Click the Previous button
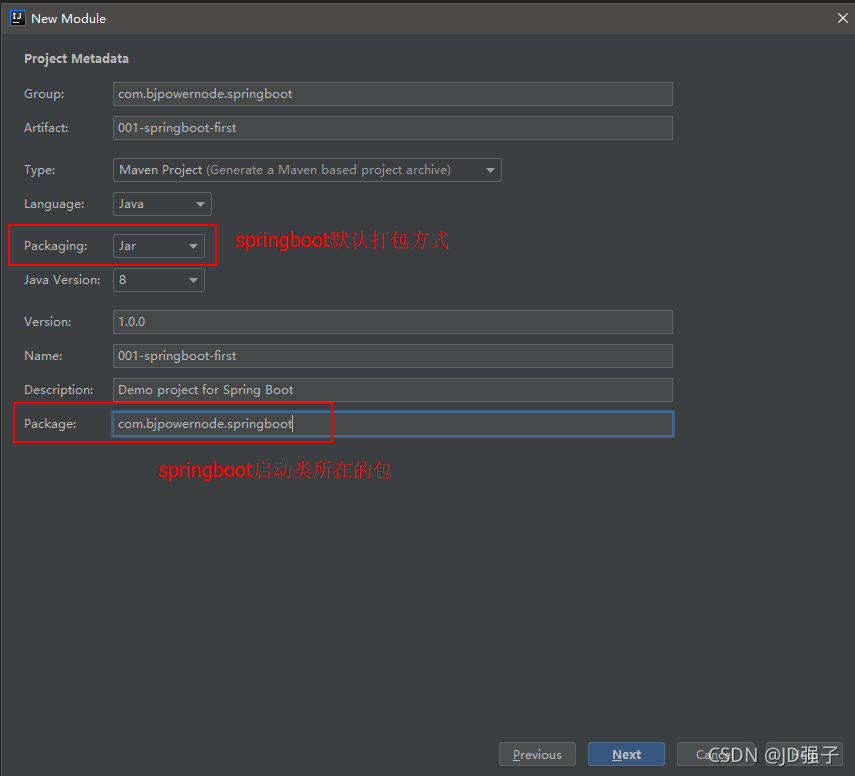The image size is (855, 776). click(537, 754)
